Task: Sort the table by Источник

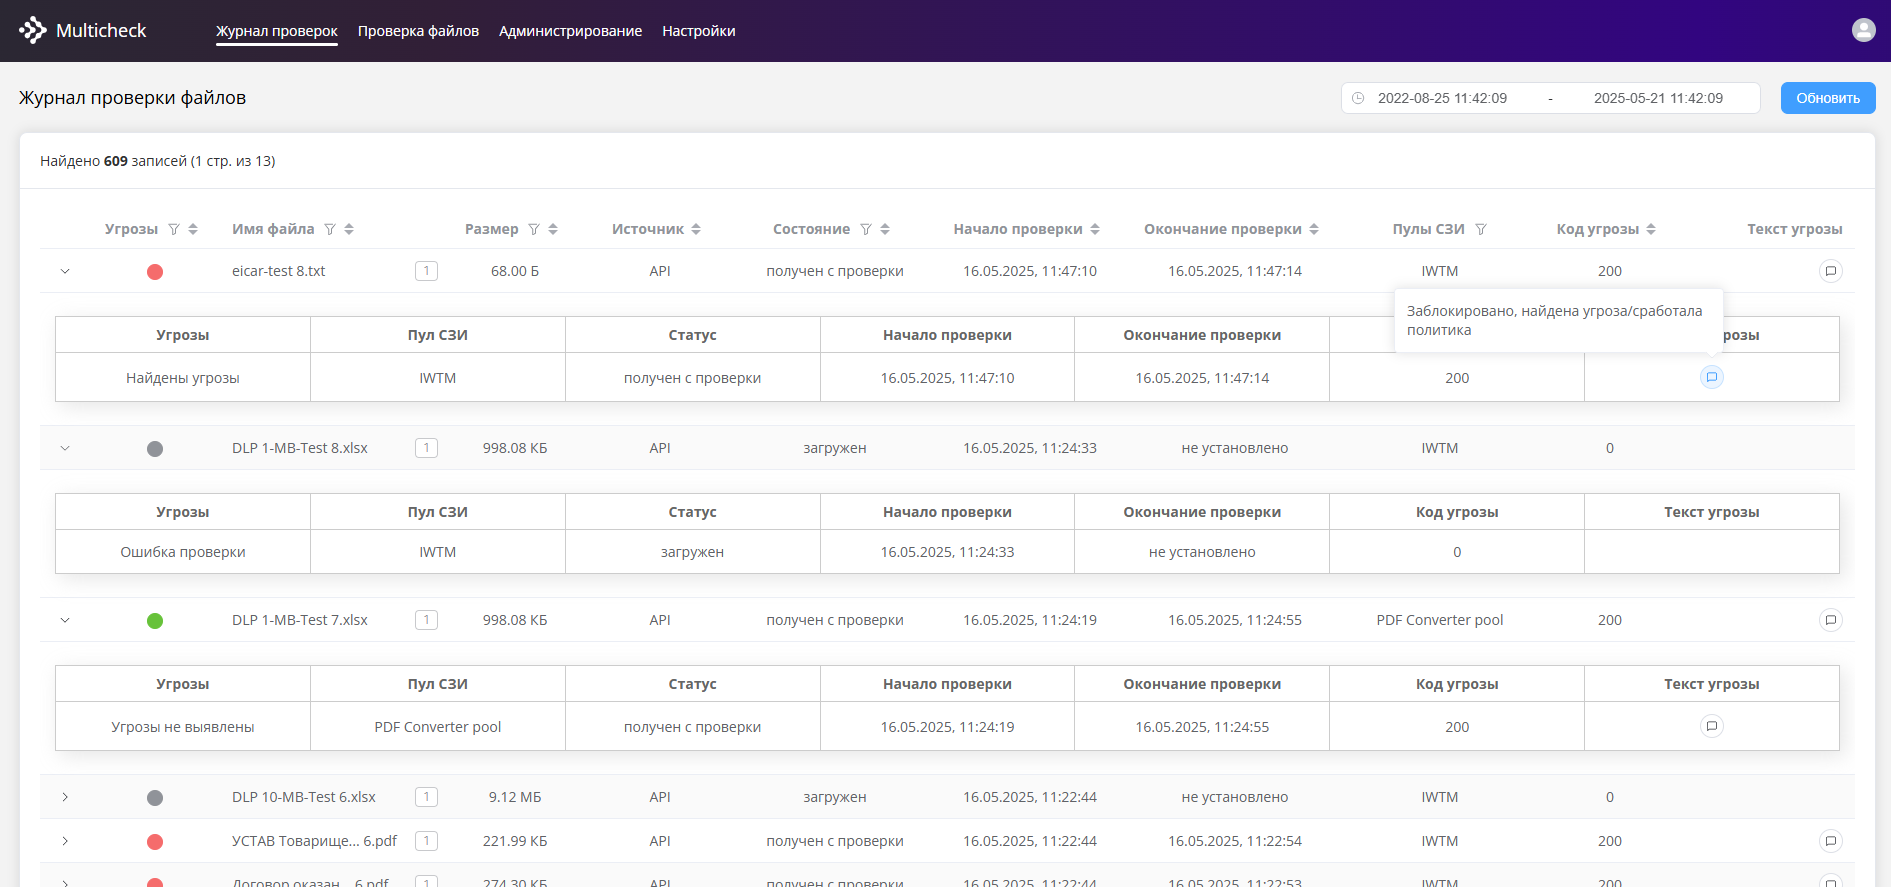Action: (696, 229)
